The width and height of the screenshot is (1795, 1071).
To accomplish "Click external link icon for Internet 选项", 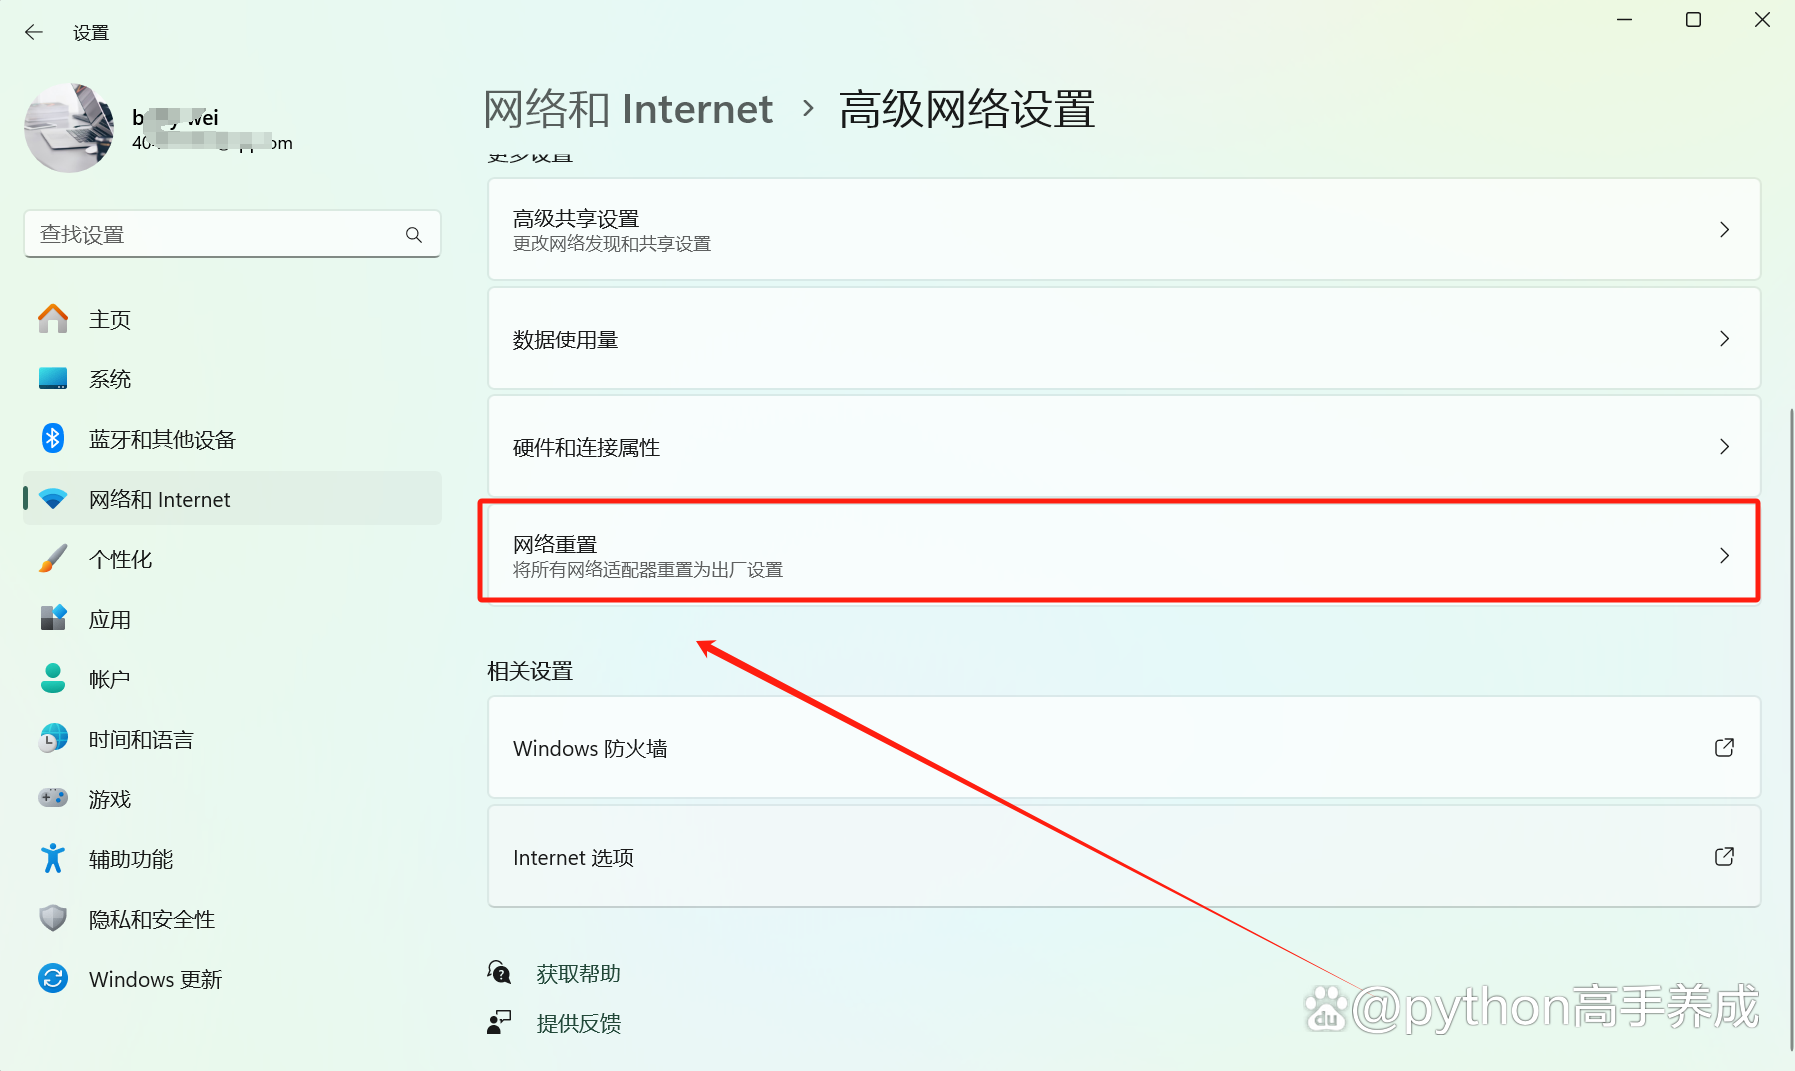I will pos(1724,856).
